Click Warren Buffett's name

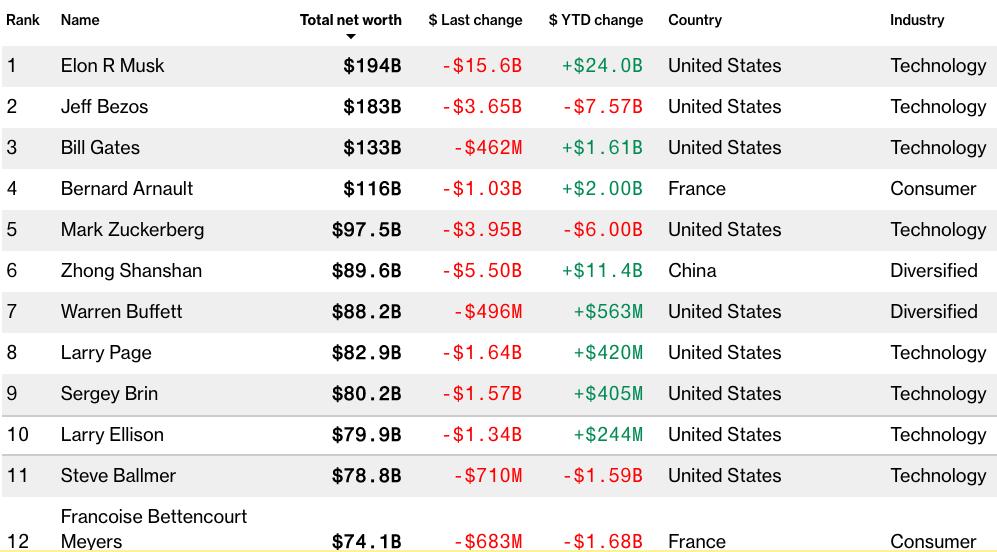(121, 312)
